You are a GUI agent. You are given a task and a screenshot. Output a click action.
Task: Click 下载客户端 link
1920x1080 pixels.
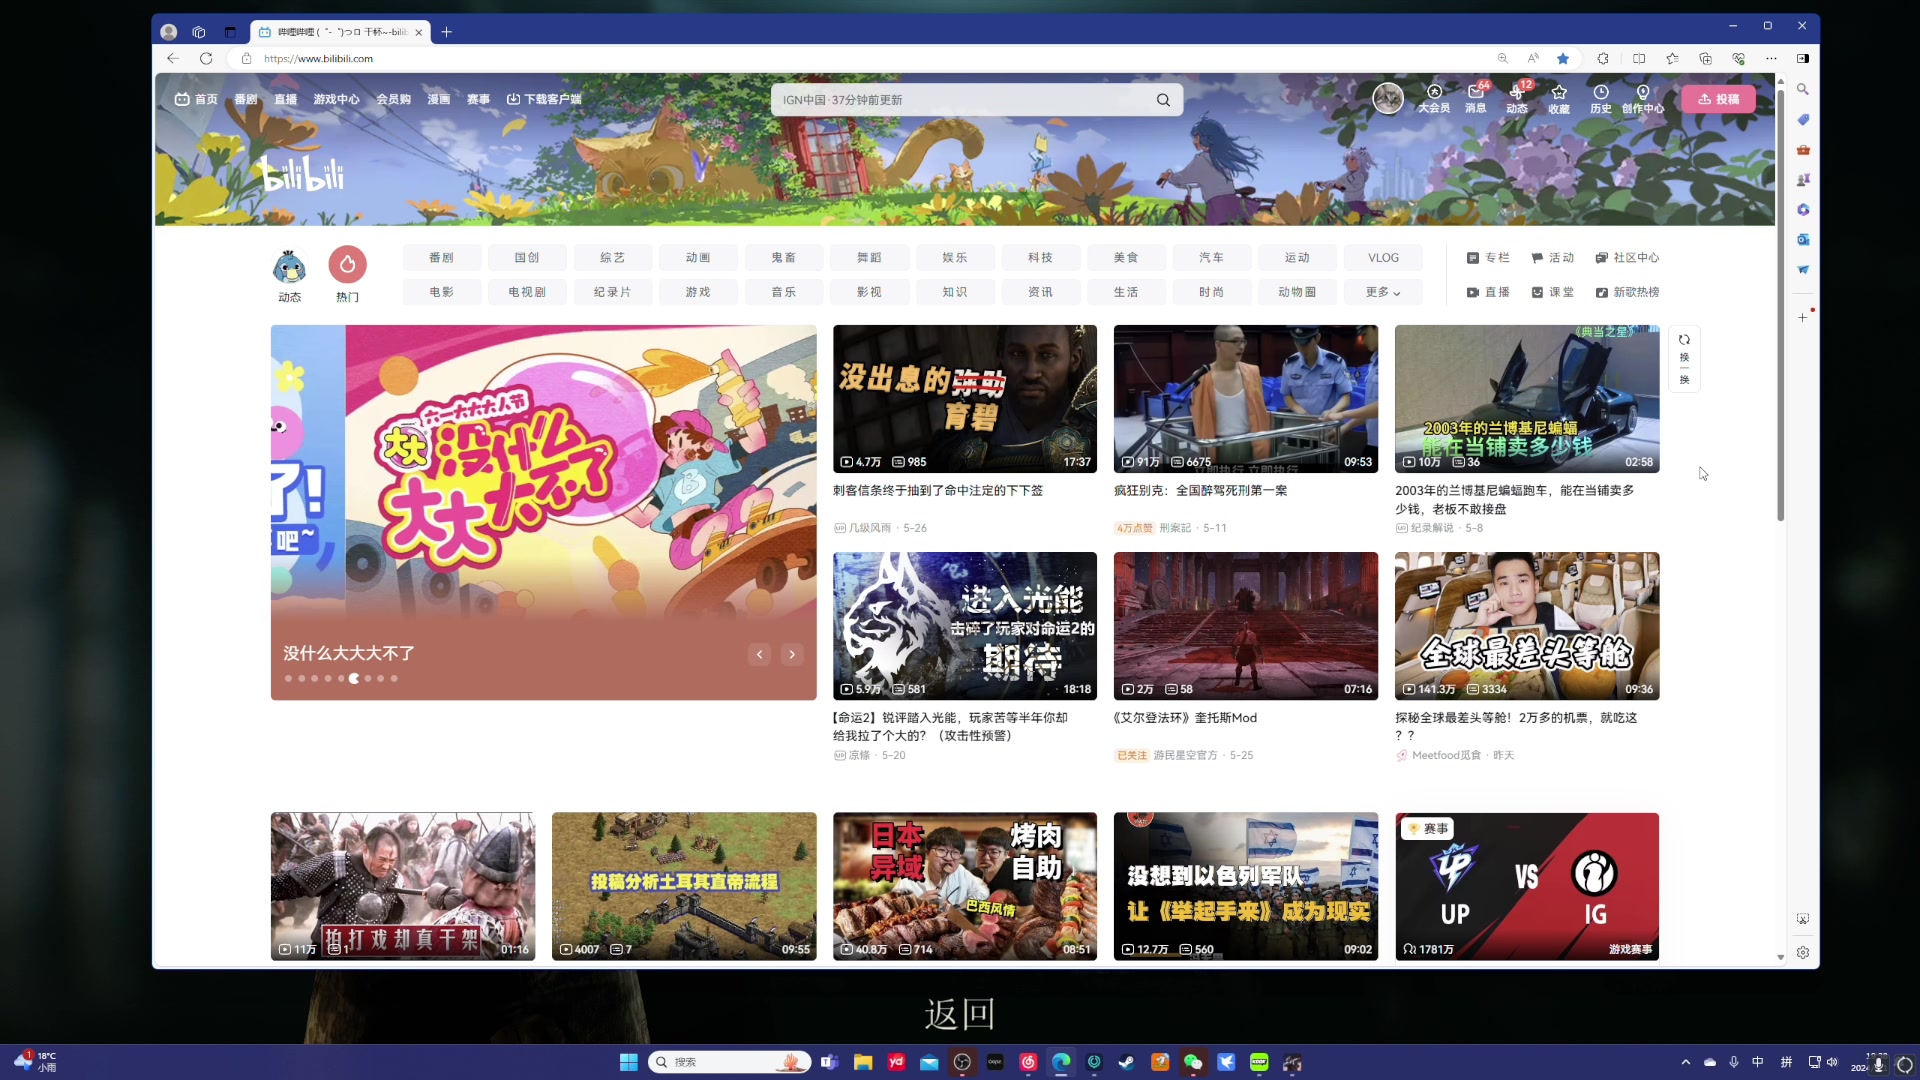(544, 99)
